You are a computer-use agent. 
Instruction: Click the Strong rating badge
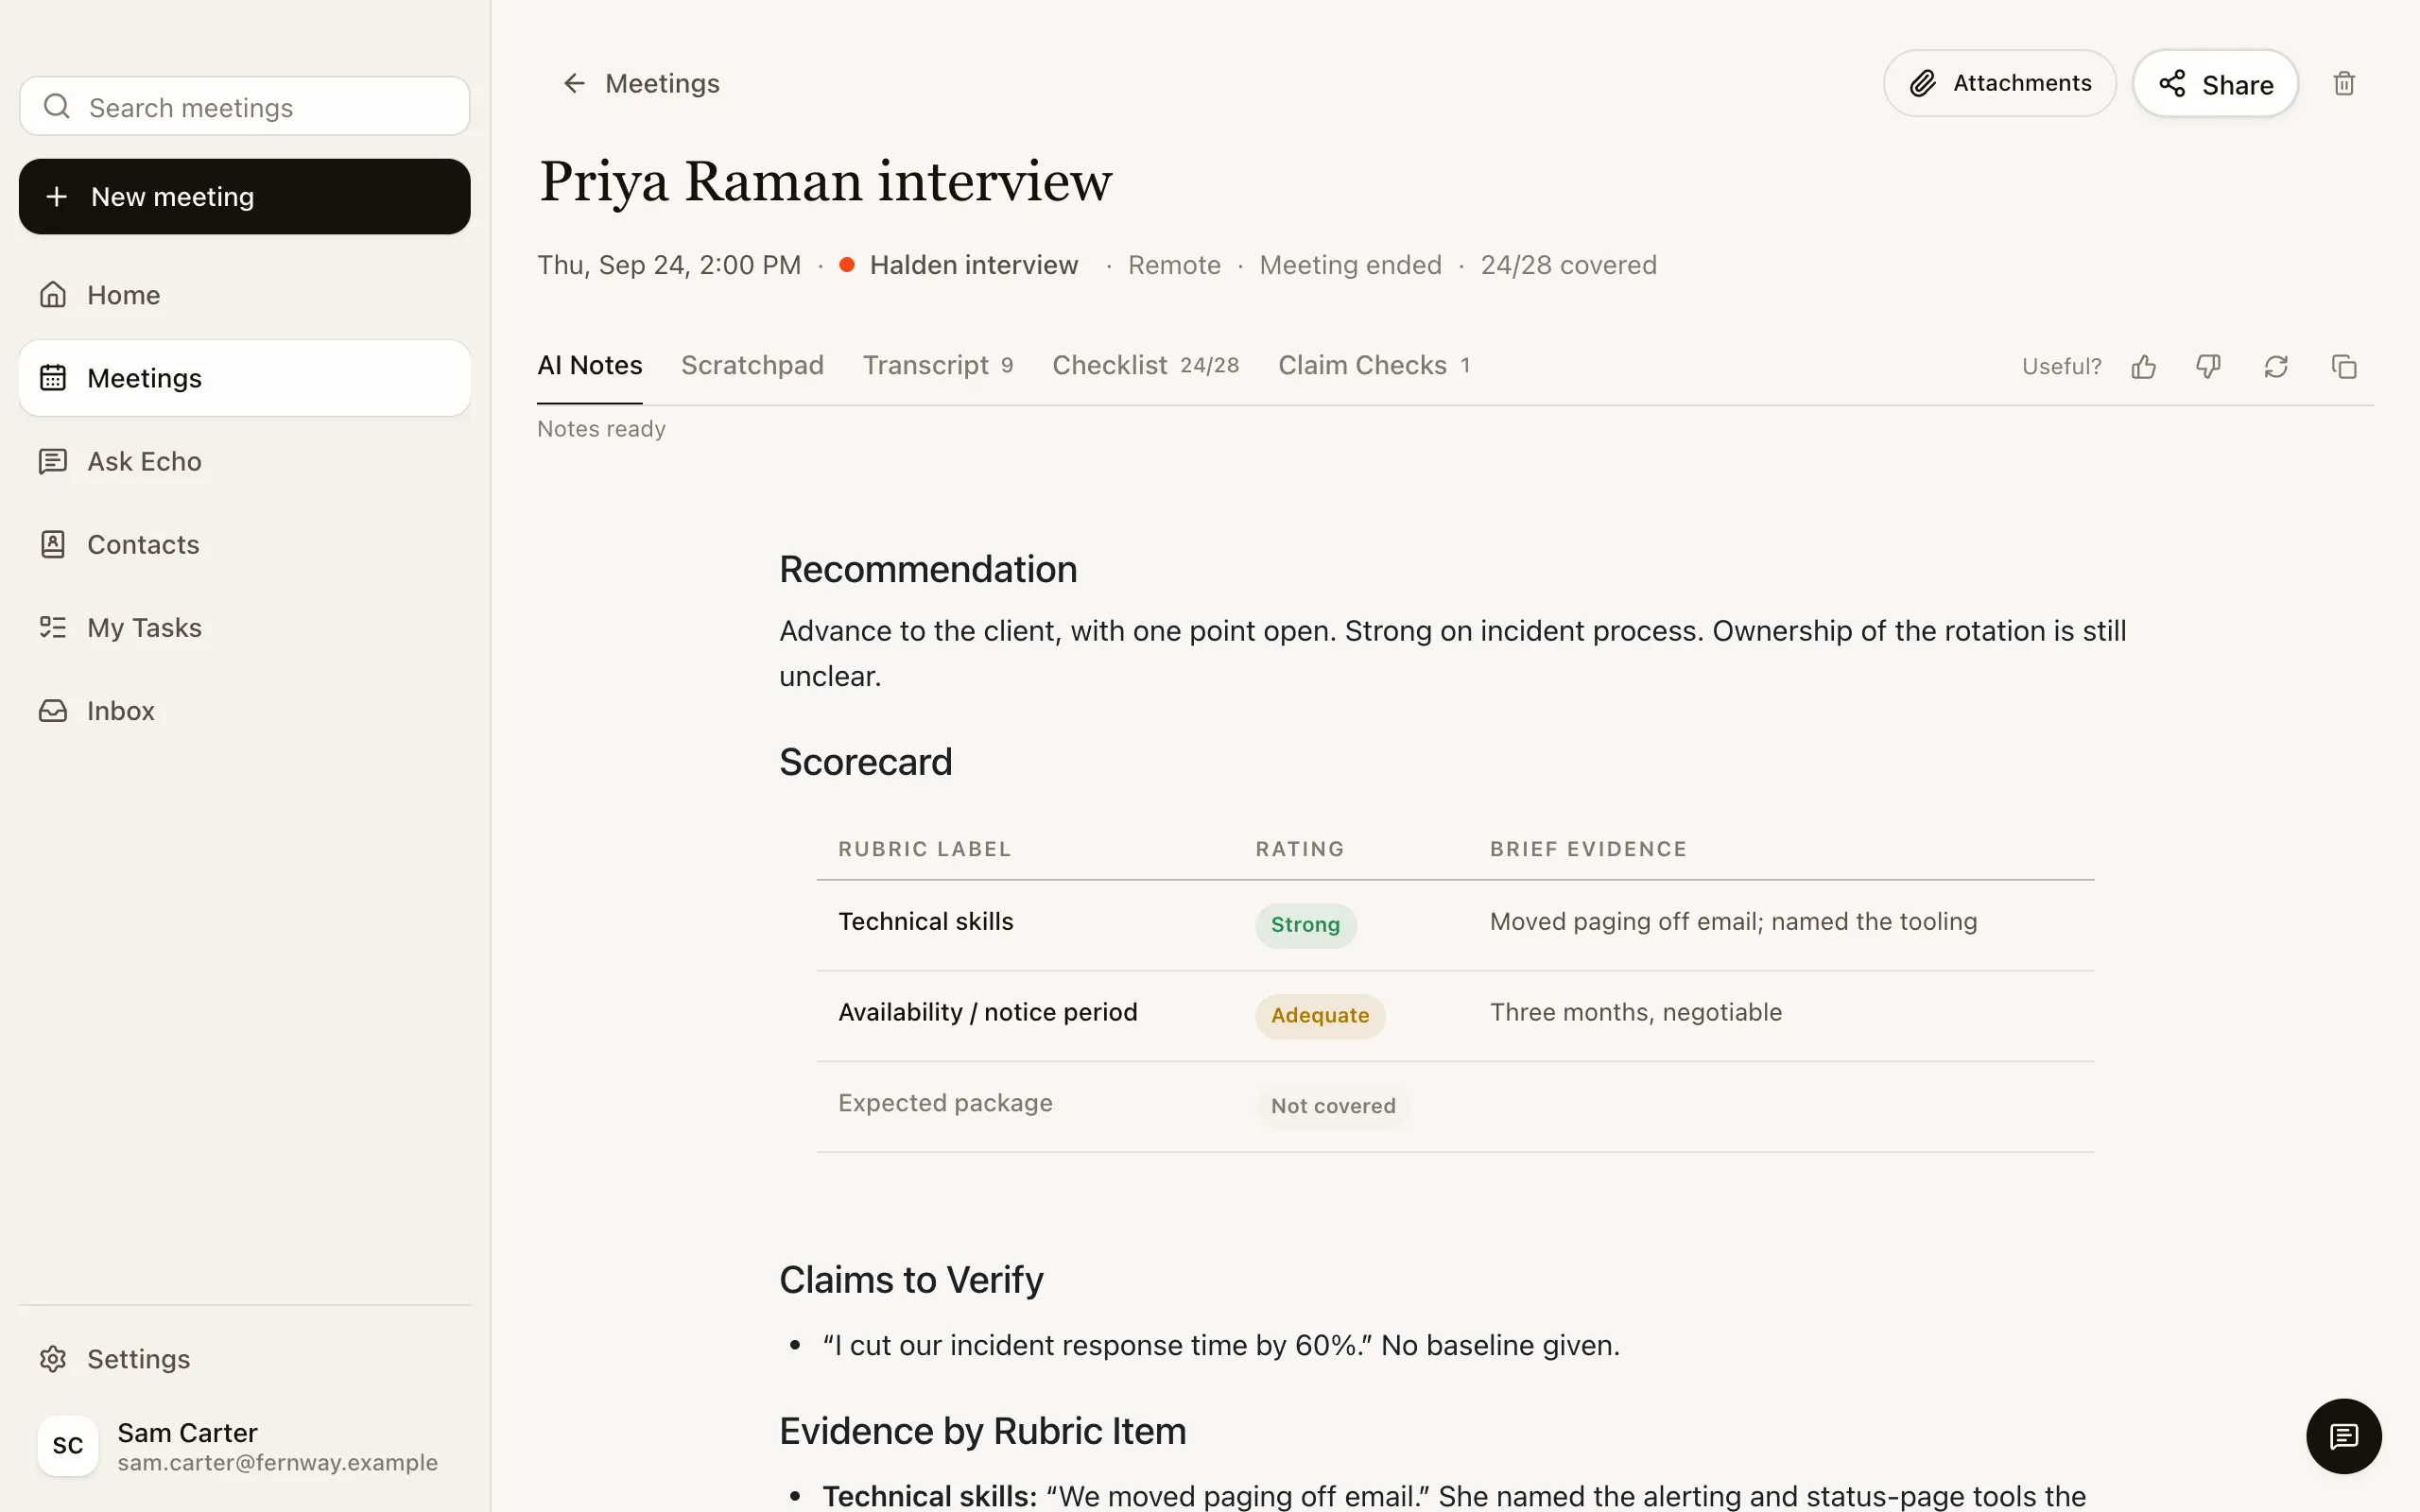(1305, 925)
